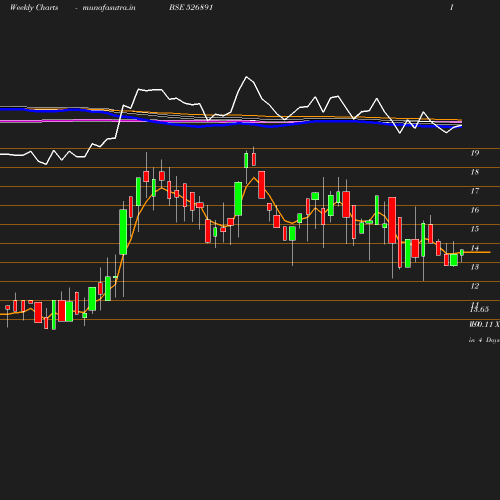
Task: Click the 'in 4 Days' label
Action: (484, 340)
